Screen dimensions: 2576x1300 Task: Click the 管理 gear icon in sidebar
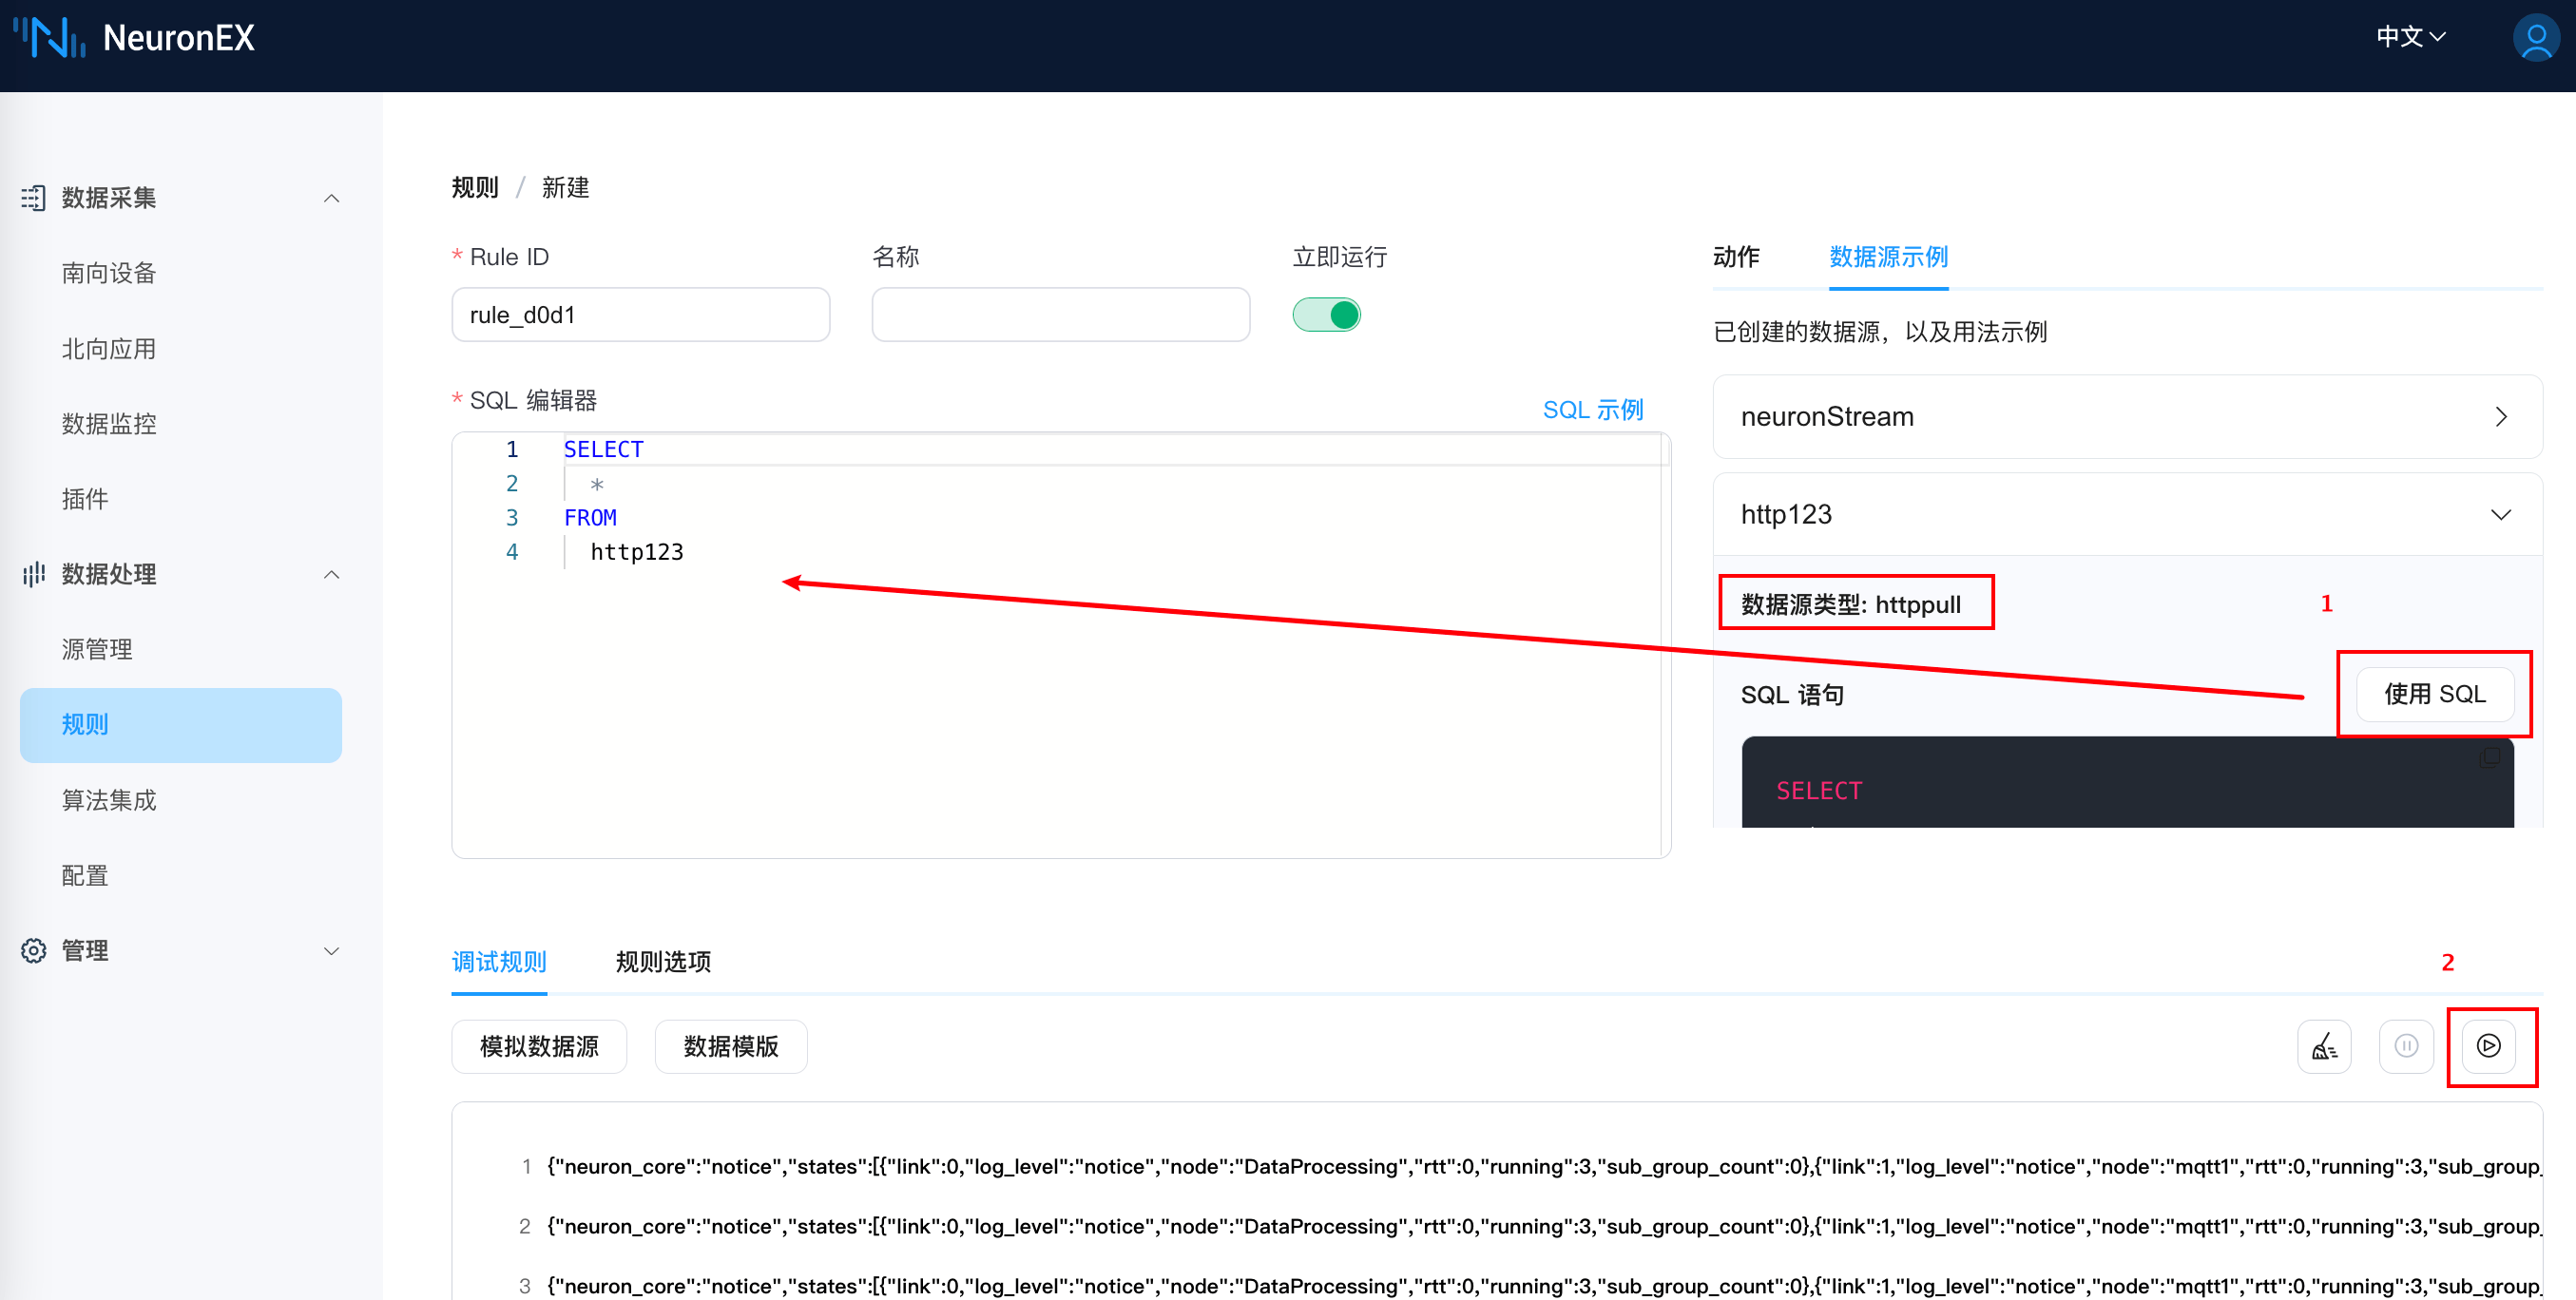click(33, 951)
